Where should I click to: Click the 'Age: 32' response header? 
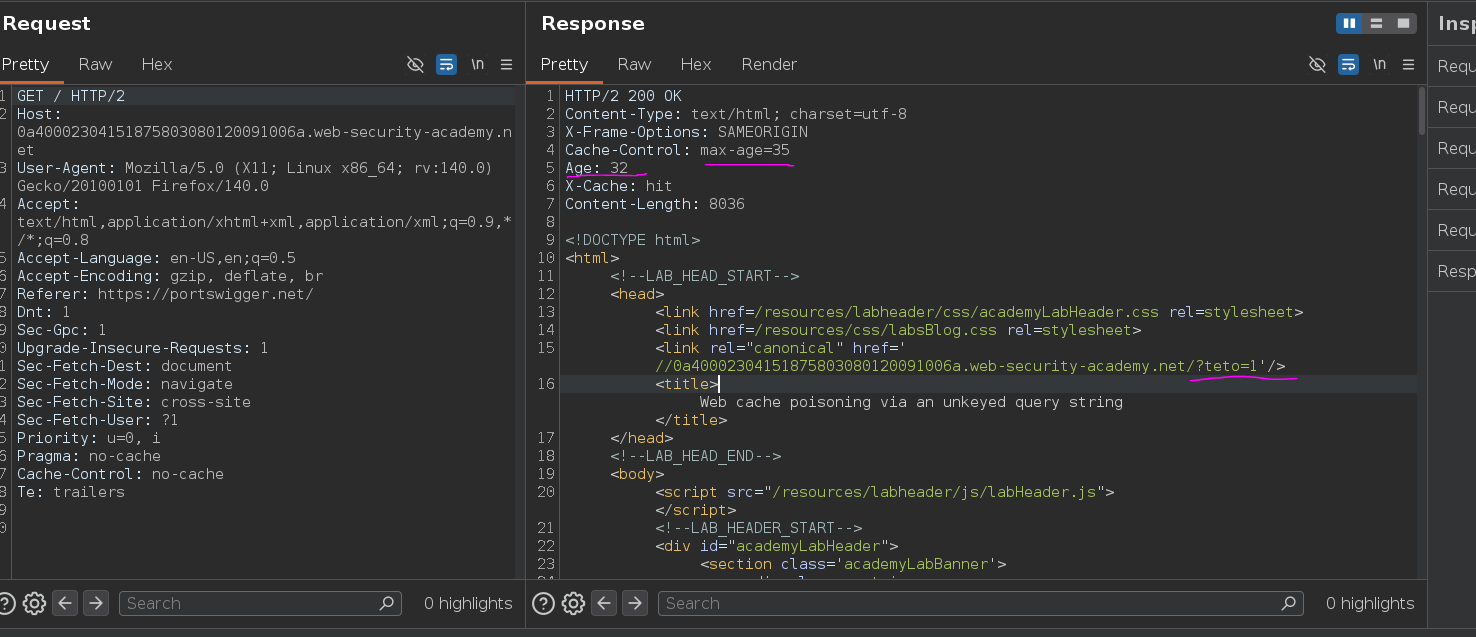[596, 168]
